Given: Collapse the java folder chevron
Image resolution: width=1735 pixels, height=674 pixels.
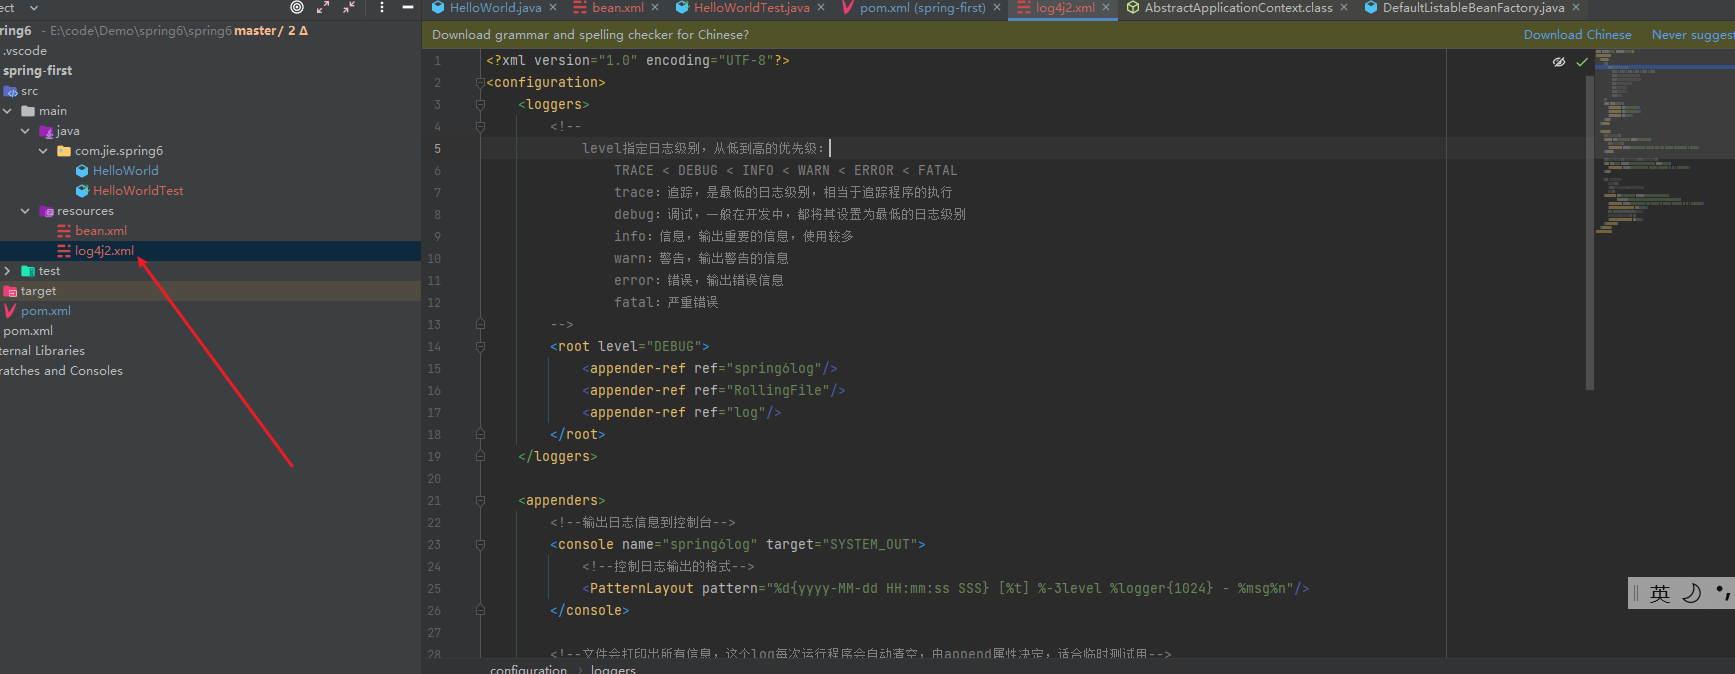Looking at the screenshot, I should click(25, 131).
